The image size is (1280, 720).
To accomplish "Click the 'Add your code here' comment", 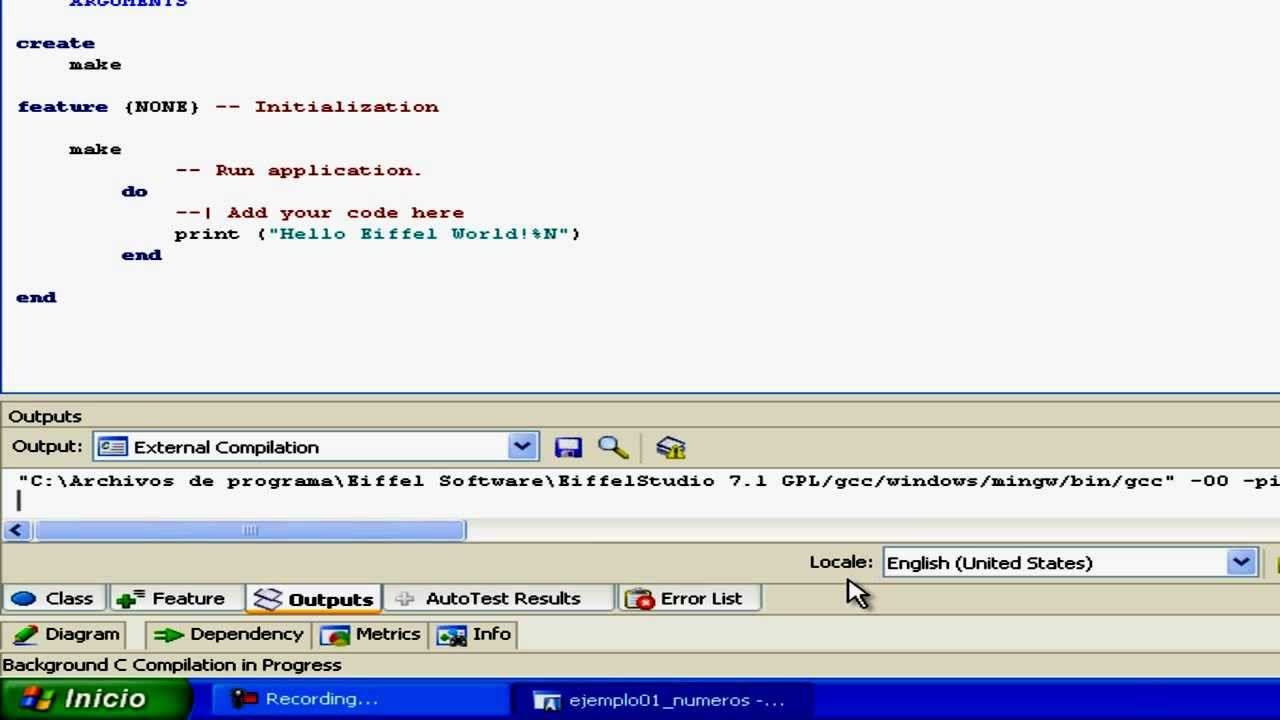I will point(320,212).
